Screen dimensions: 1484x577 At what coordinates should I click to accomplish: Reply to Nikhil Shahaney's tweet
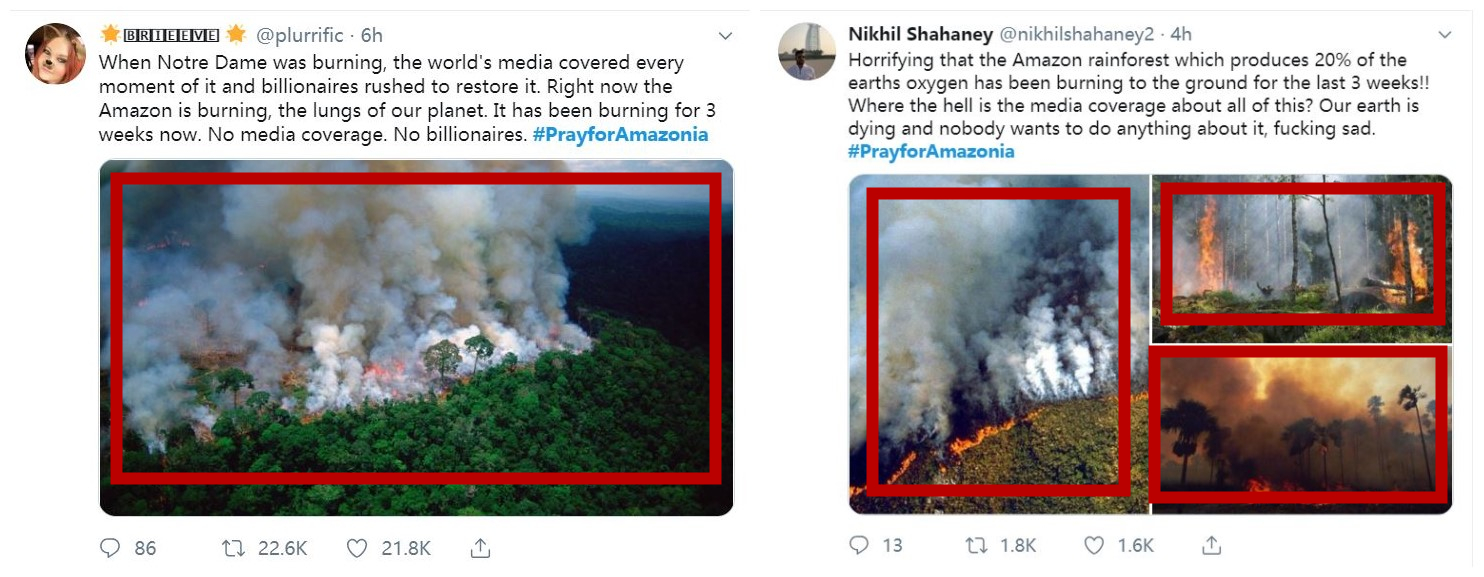point(859,545)
